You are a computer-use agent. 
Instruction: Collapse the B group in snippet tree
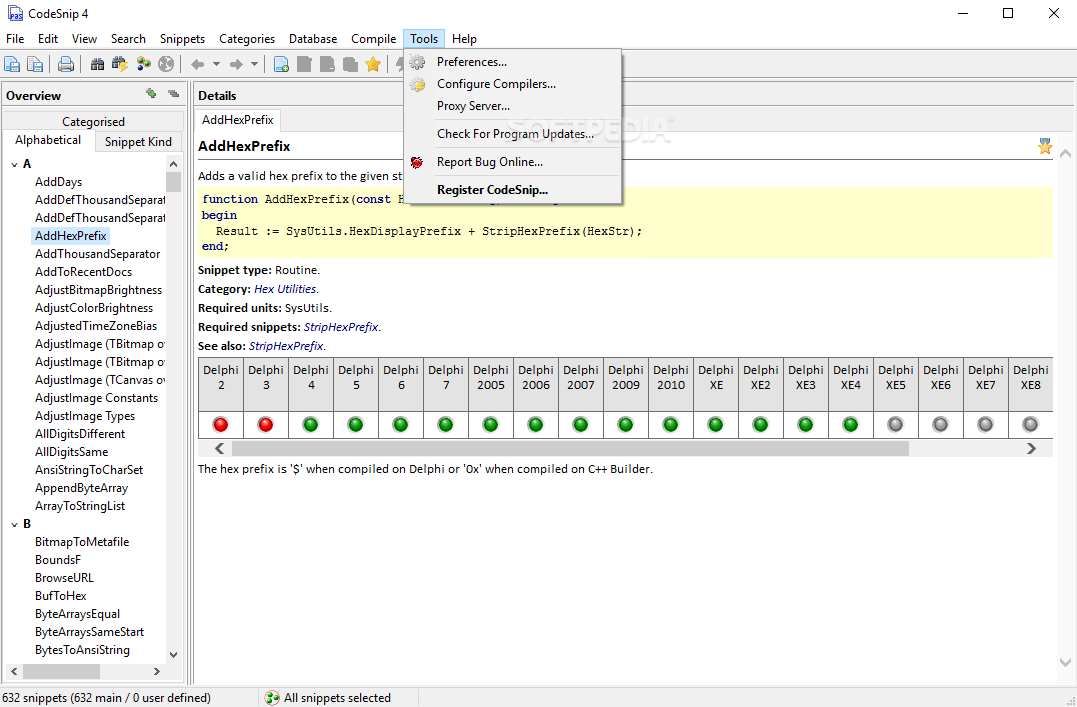pyautogui.click(x=14, y=524)
